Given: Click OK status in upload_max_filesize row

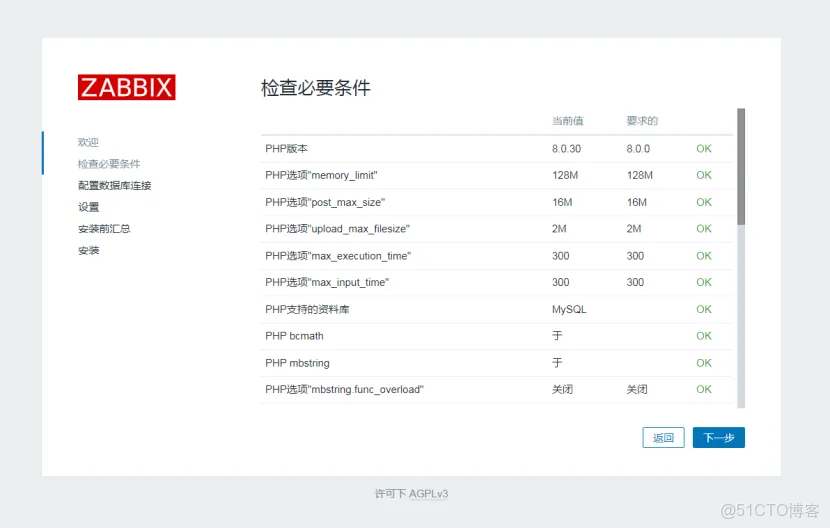Looking at the screenshot, I should [704, 229].
